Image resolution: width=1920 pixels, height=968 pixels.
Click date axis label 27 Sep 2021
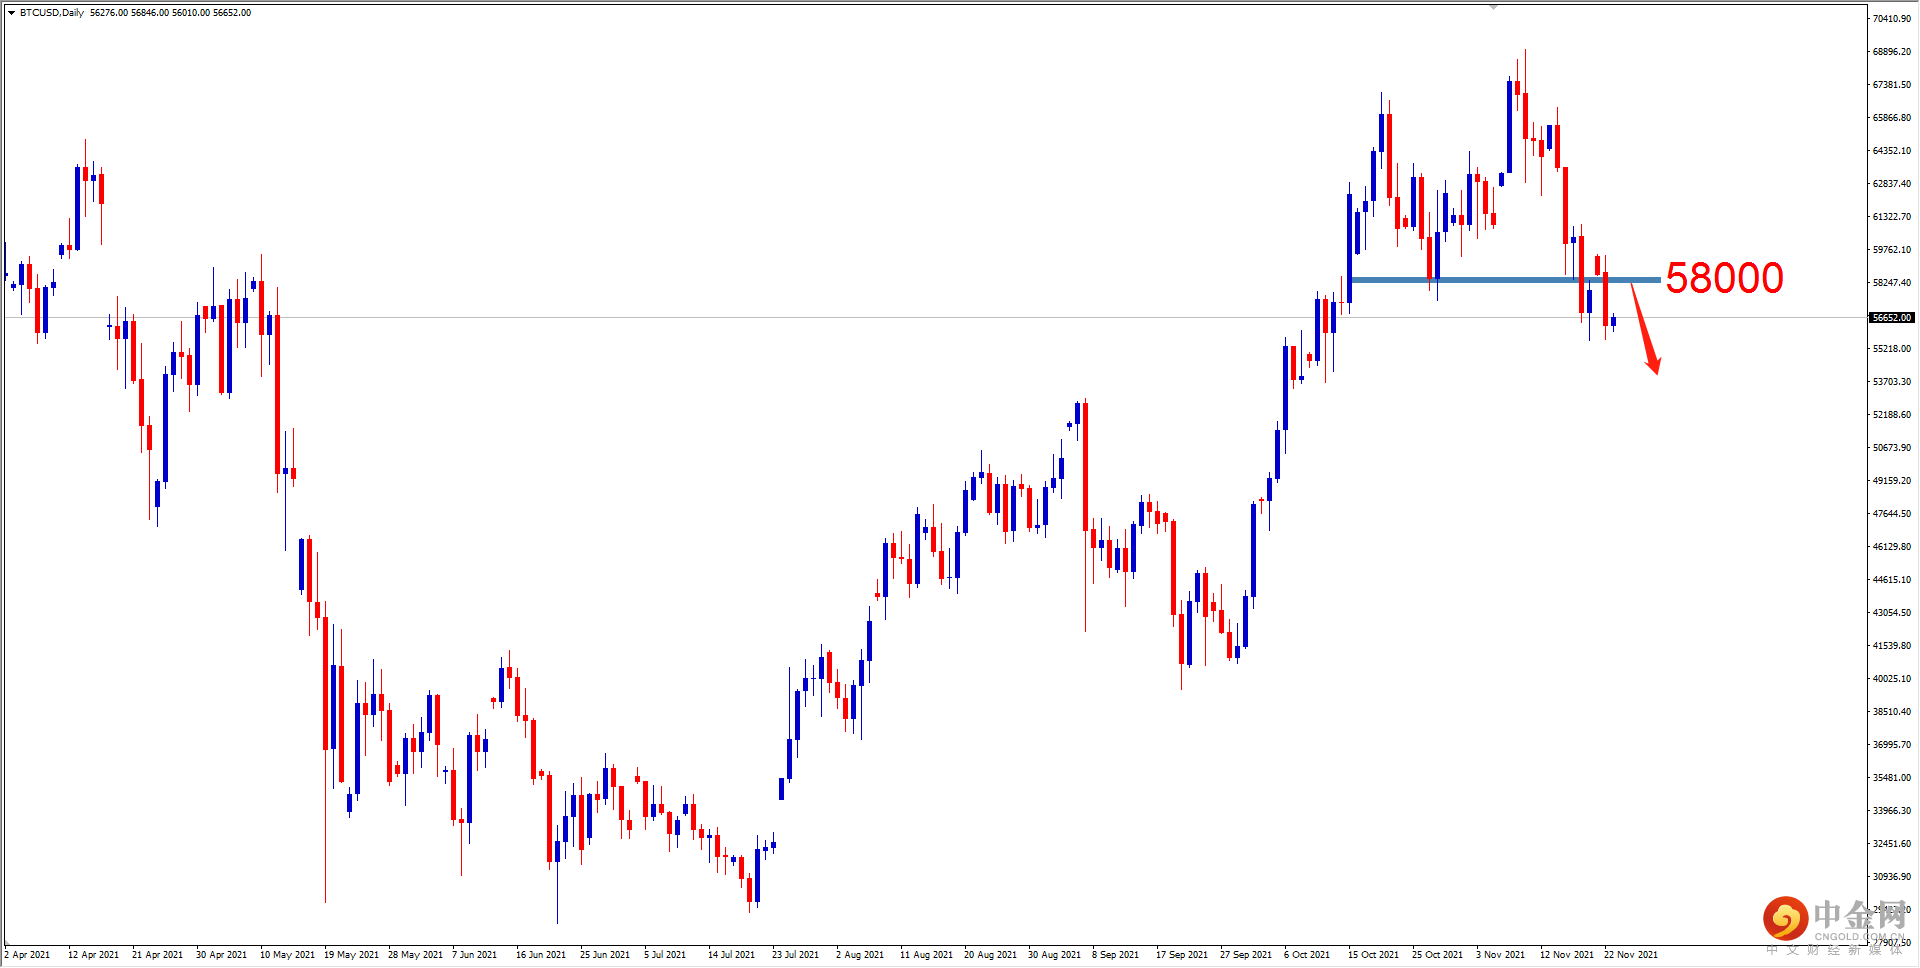click(x=1246, y=955)
